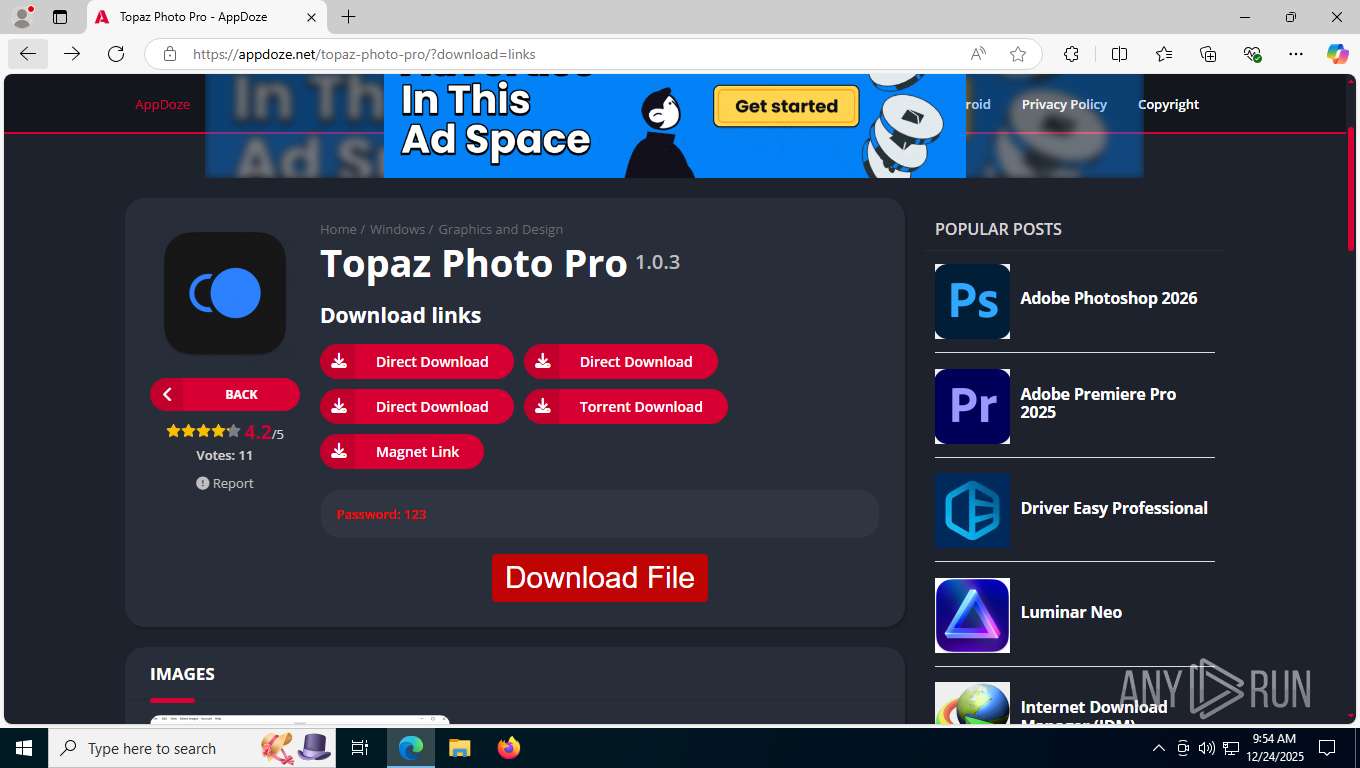The height and width of the screenshot is (768, 1360).
Task: Click the Torrent Download button
Action: tap(626, 406)
